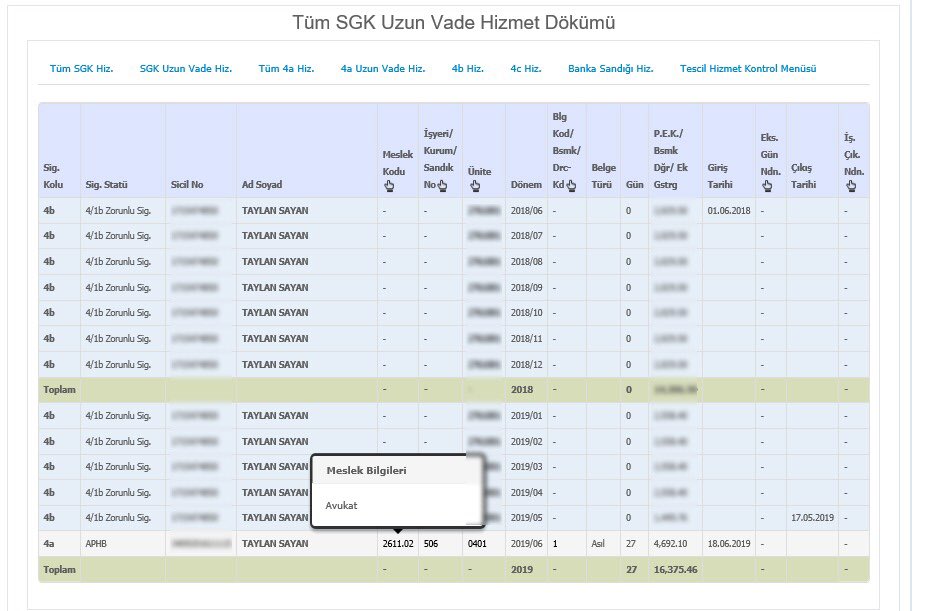Click ünite code 0401 in 4a row
Viewport: 945px width, 611px height.
(x=477, y=544)
